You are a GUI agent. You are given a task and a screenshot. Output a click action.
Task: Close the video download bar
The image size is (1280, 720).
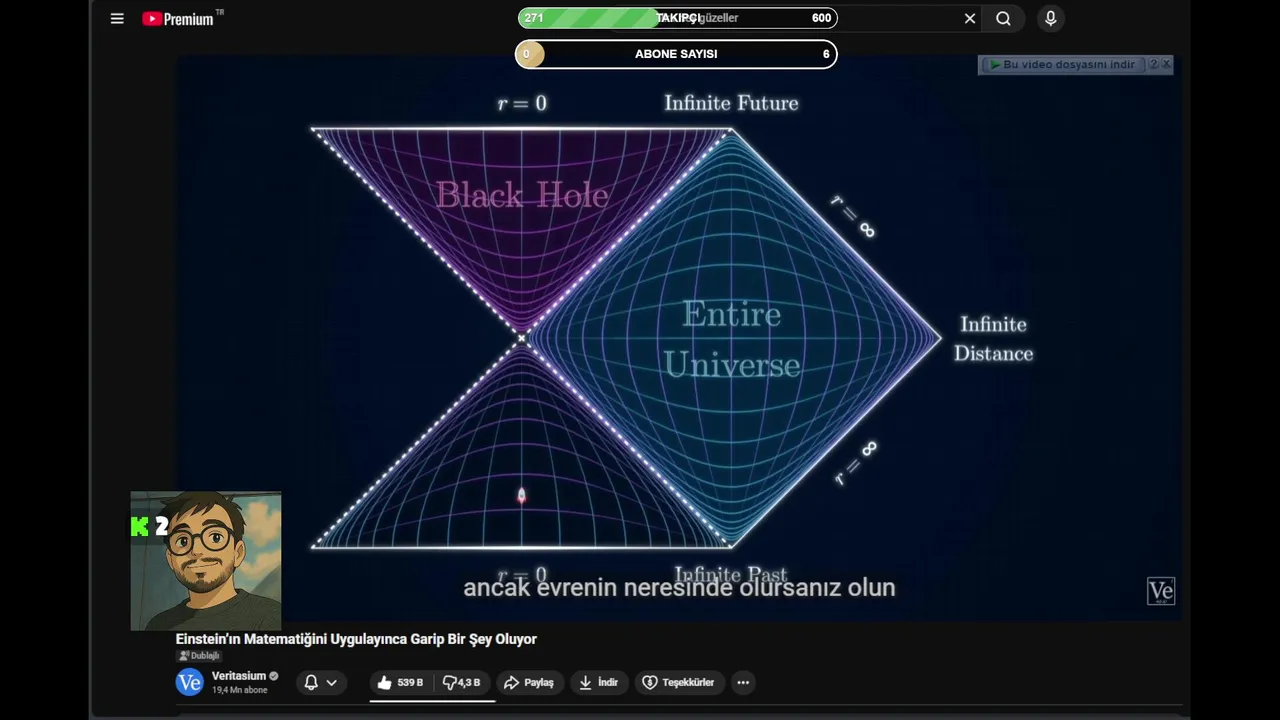[1166, 64]
